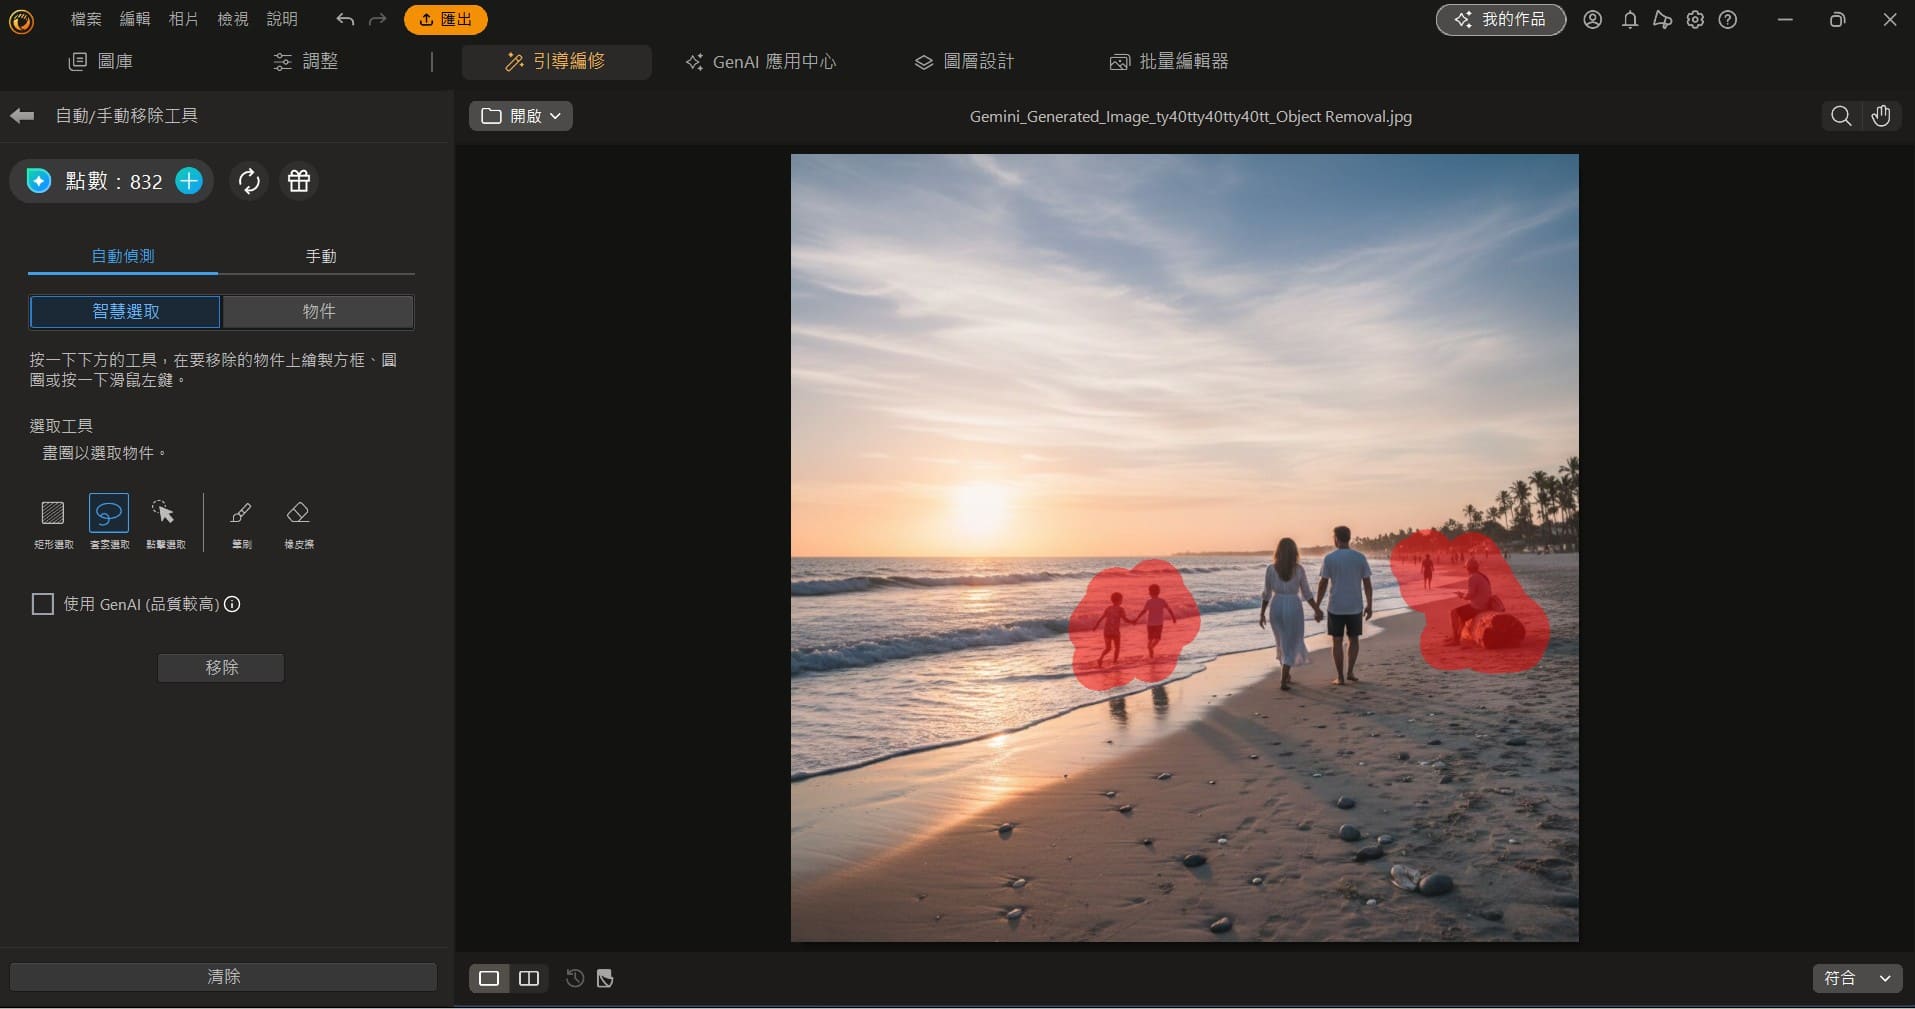The image size is (1915, 1009).
Task: Switch to the 引導編修 tab
Action: pos(556,62)
